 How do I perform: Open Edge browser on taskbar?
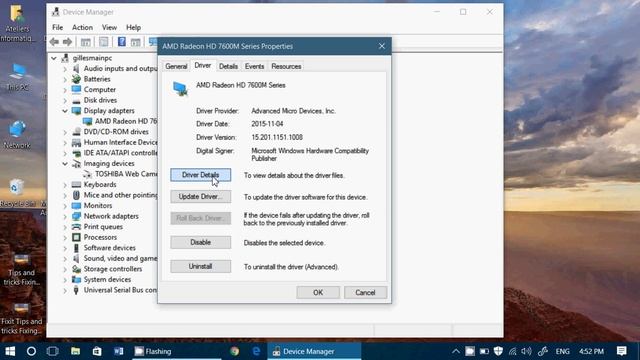point(256,351)
